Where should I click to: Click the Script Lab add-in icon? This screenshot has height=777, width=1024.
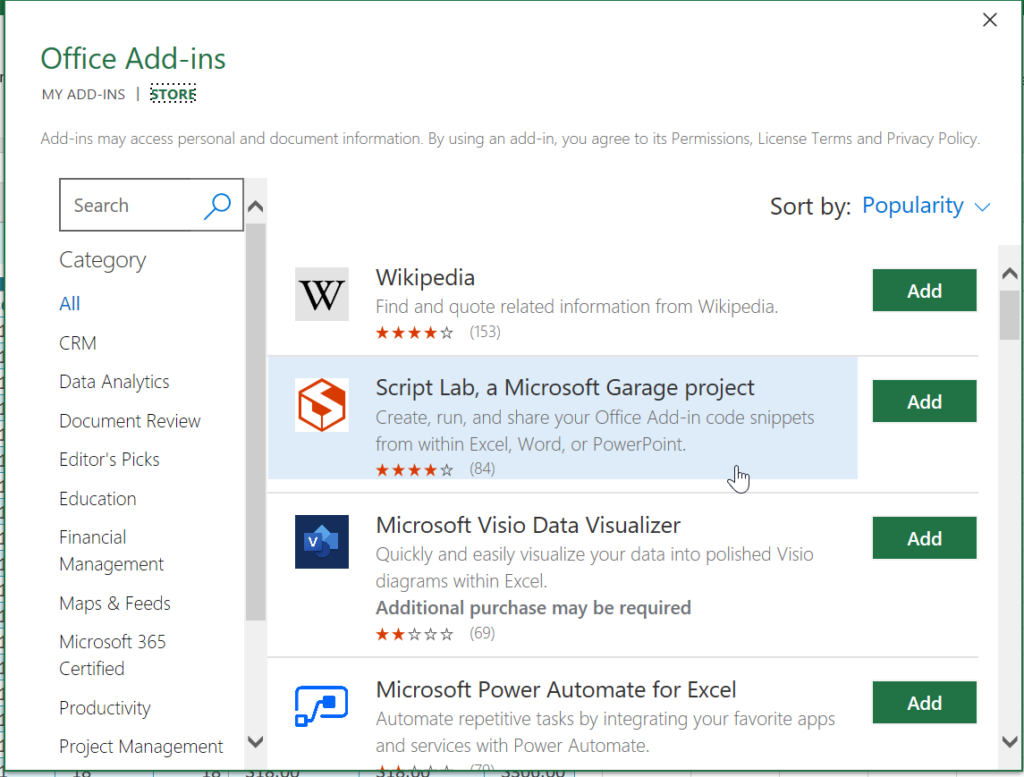(322, 405)
